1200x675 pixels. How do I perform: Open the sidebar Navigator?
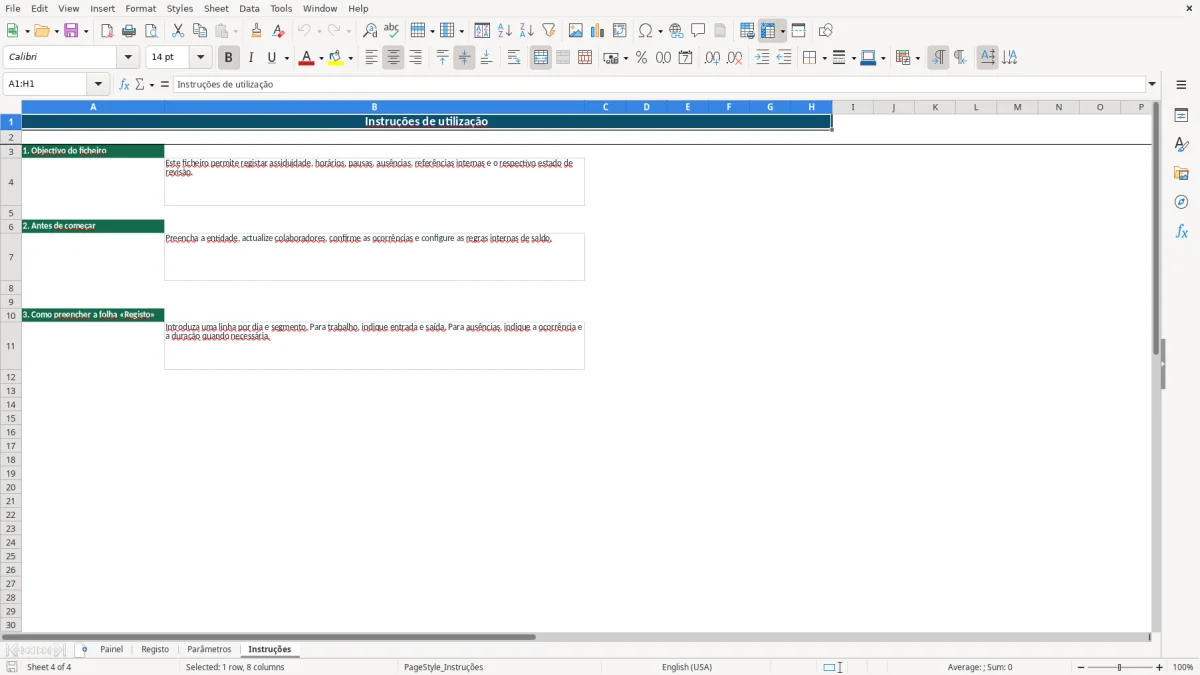pos(1181,202)
